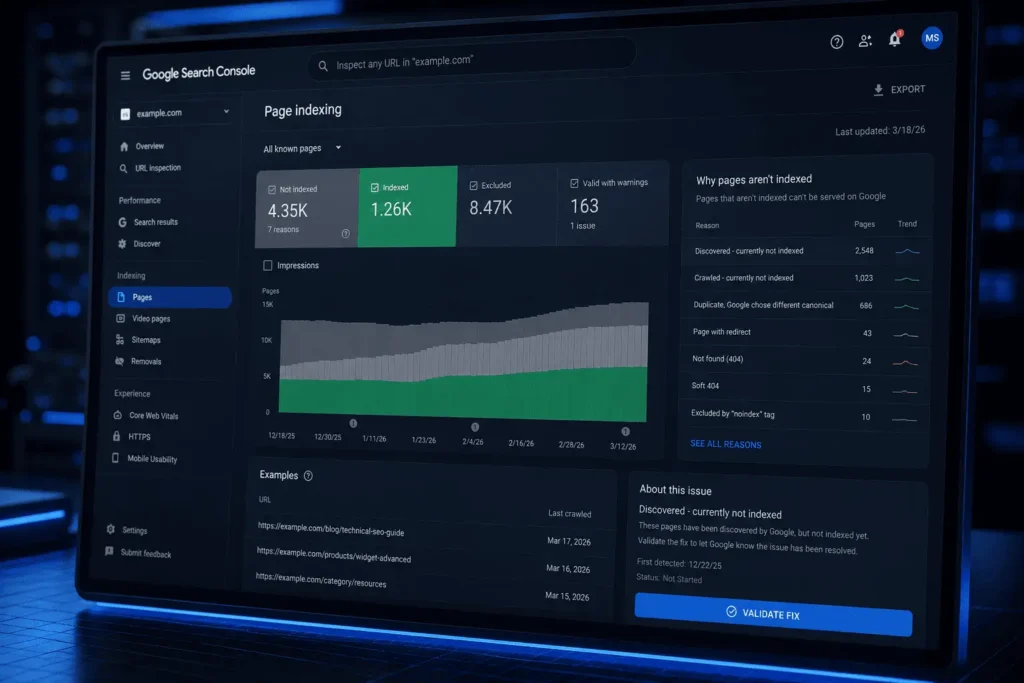Click the chart annotation marker near 2/4/26

475,427
